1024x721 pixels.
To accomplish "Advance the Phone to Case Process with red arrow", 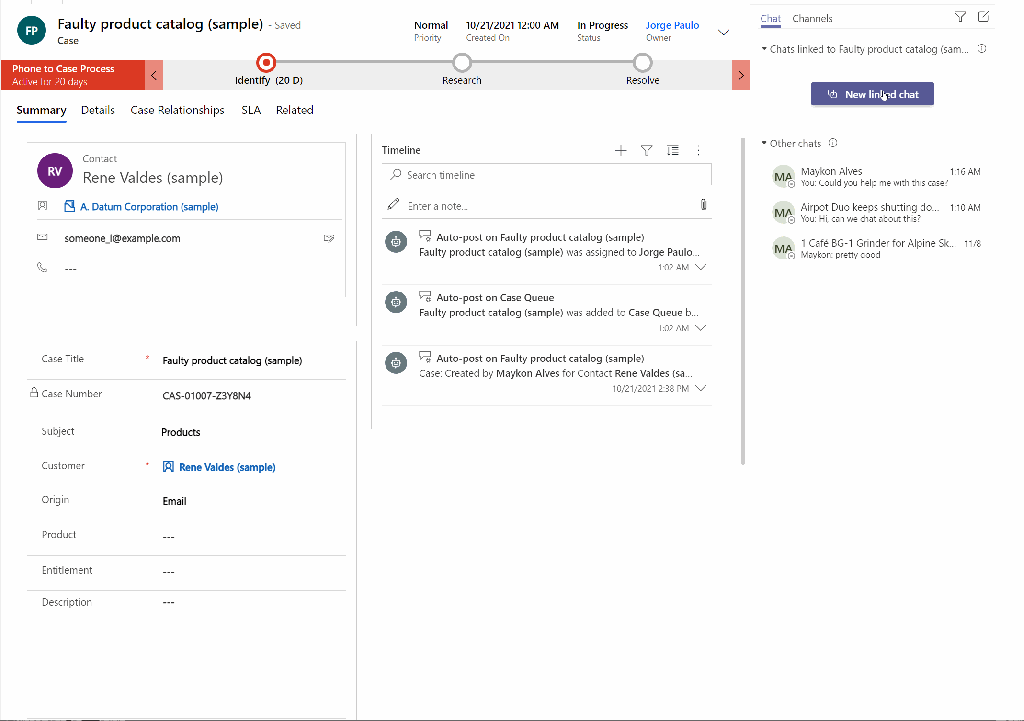I will point(742,74).
